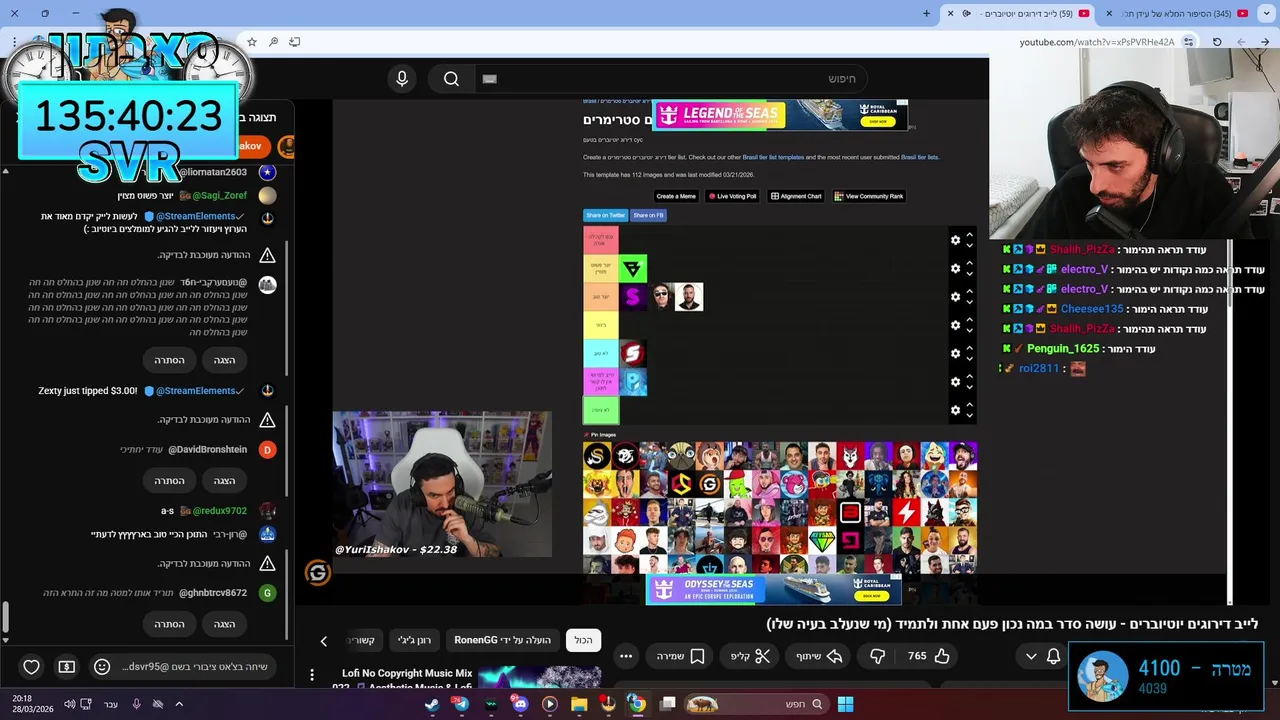Click the dislike thumbs-down button
The width and height of the screenshot is (1280, 720).
pos(878,656)
